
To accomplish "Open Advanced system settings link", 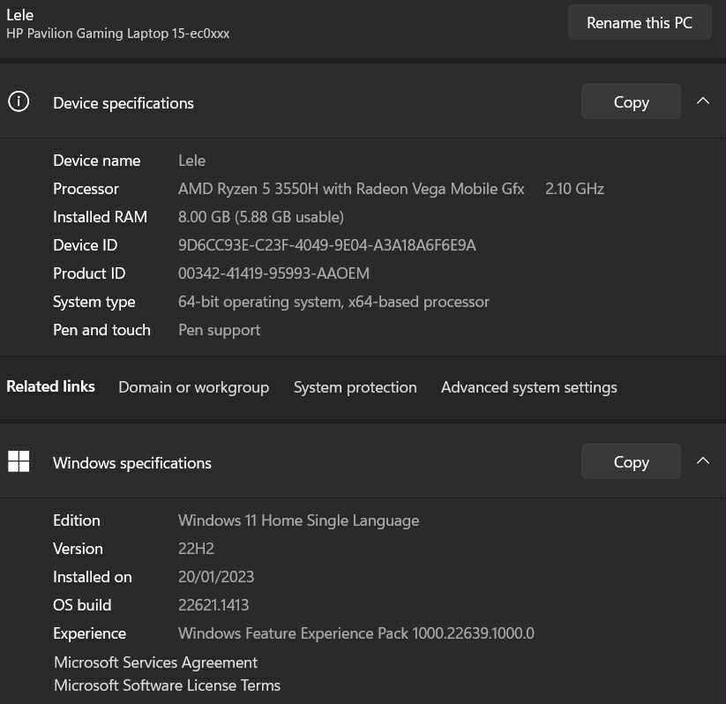I will click(529, 387).
